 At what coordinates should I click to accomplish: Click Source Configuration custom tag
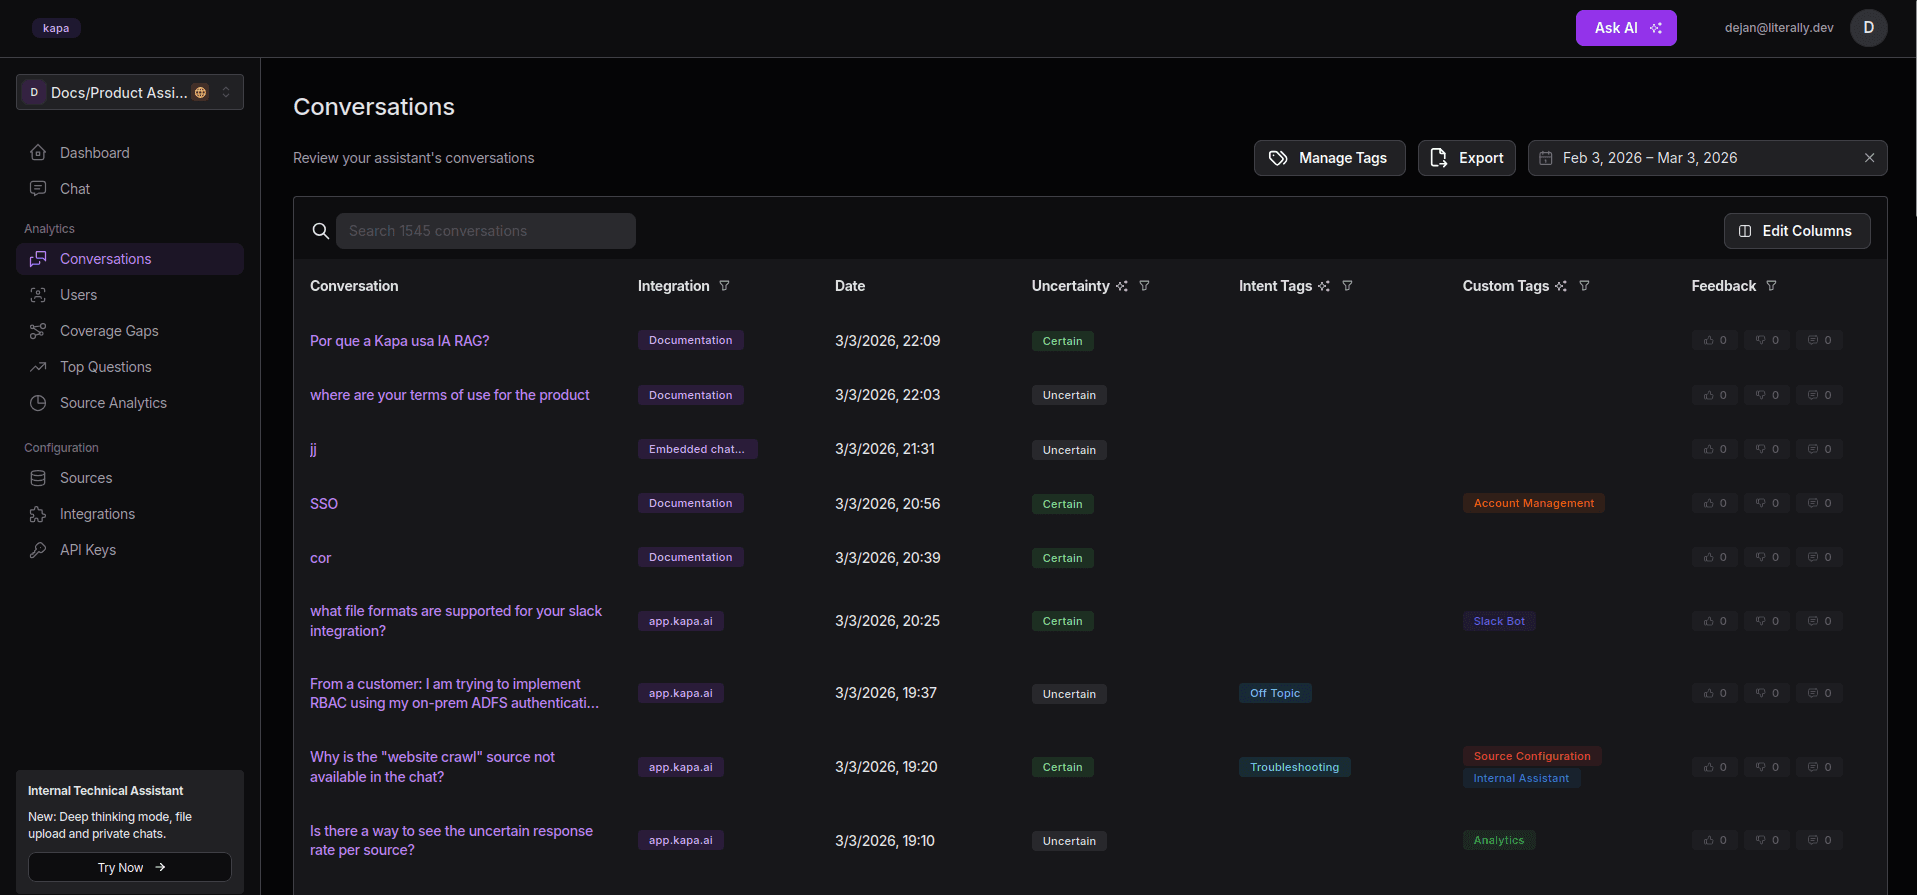[1532, 756]
